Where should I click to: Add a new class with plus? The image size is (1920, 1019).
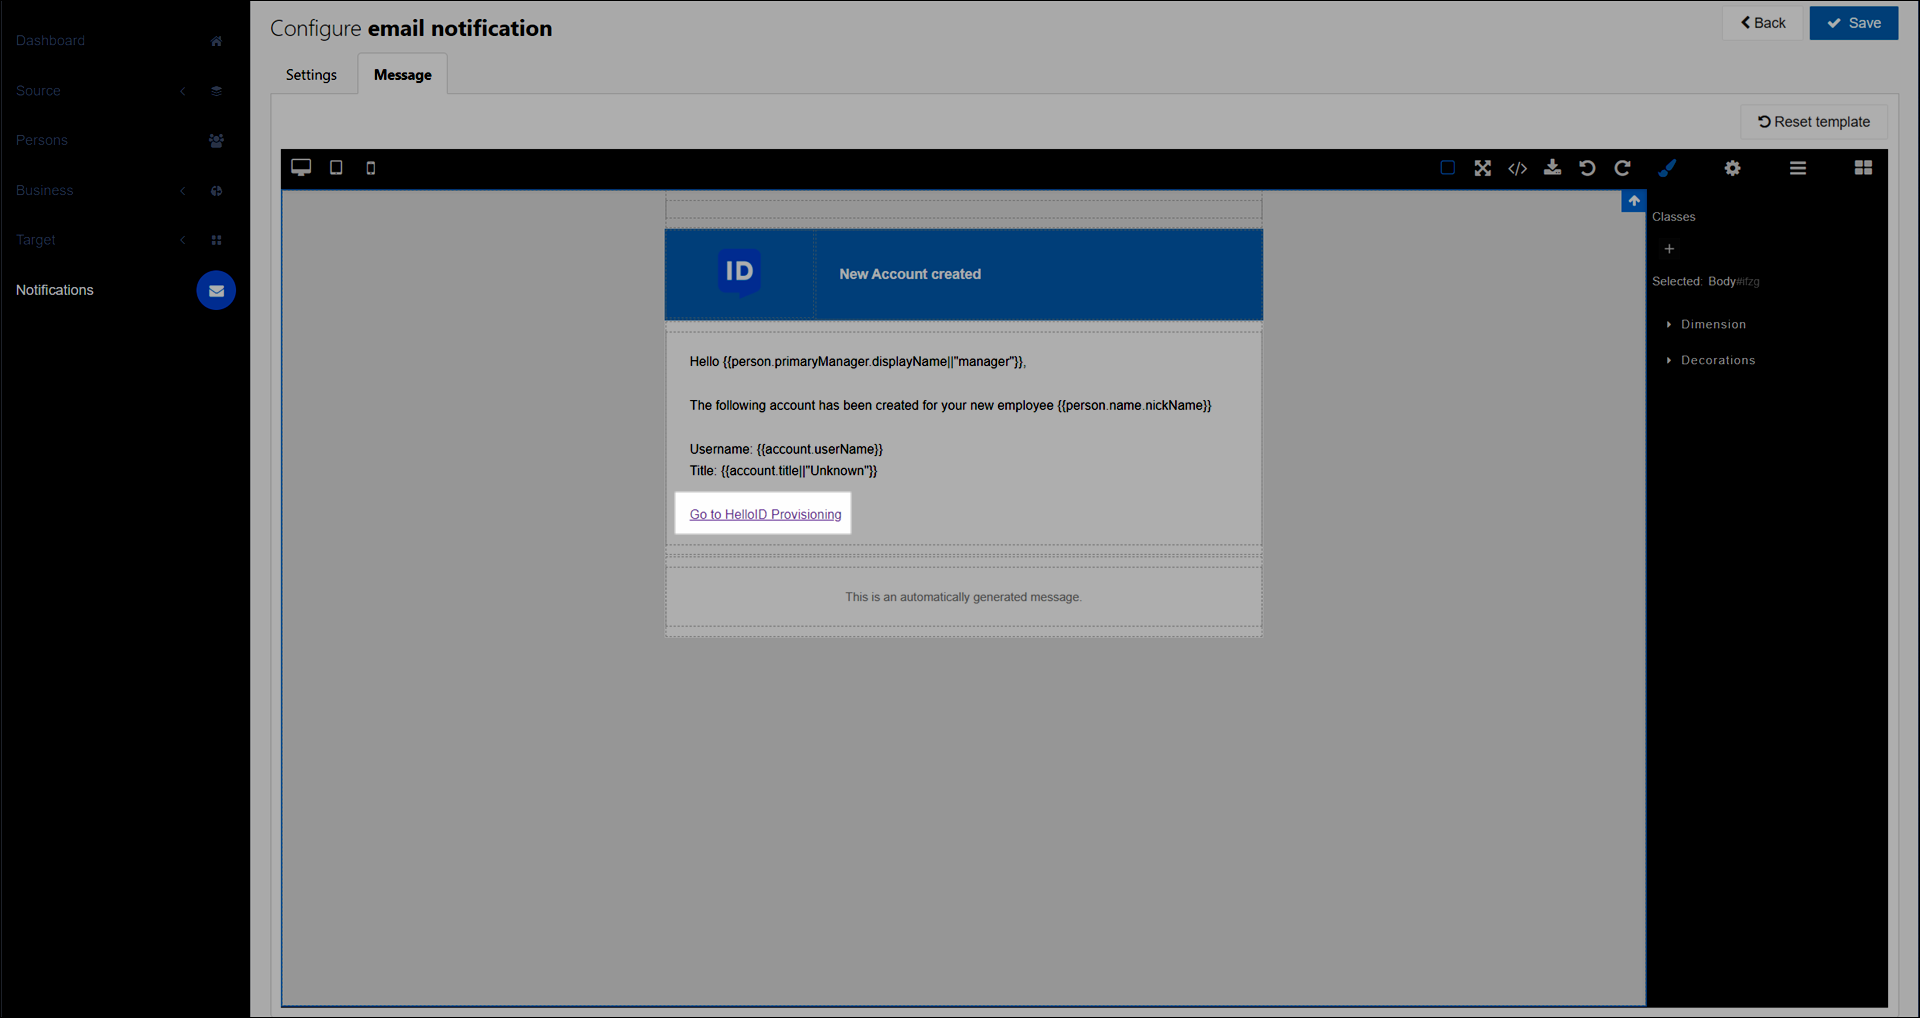pos(1669,249)
